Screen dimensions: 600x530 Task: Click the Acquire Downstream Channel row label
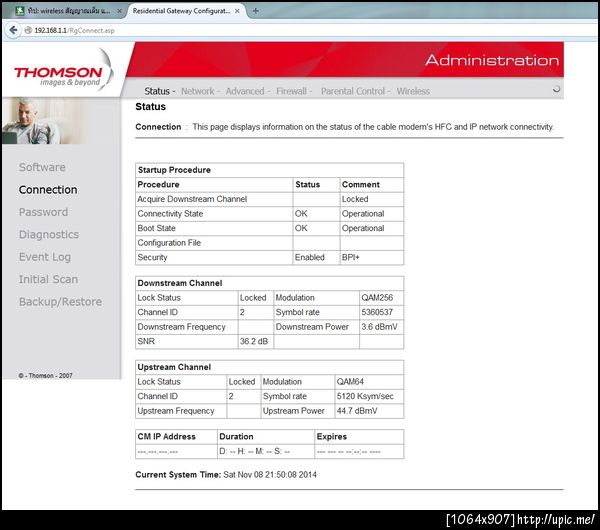192,199
